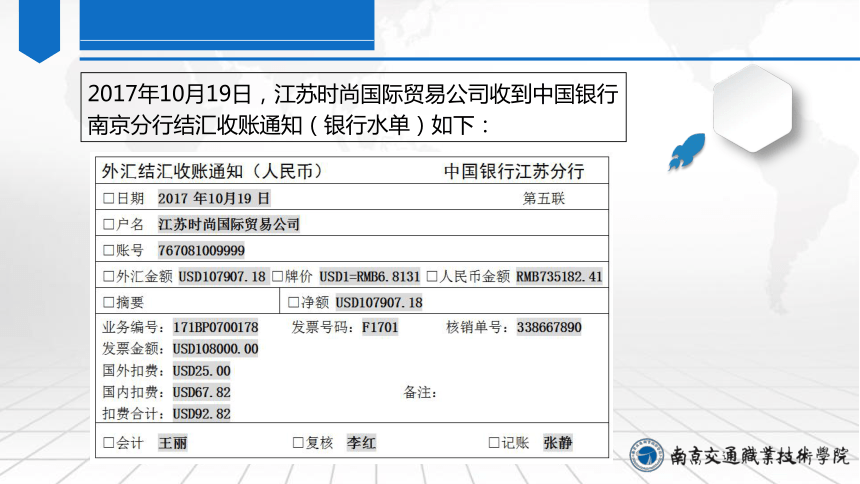Select business number 171BP0700178

point(216,328)
